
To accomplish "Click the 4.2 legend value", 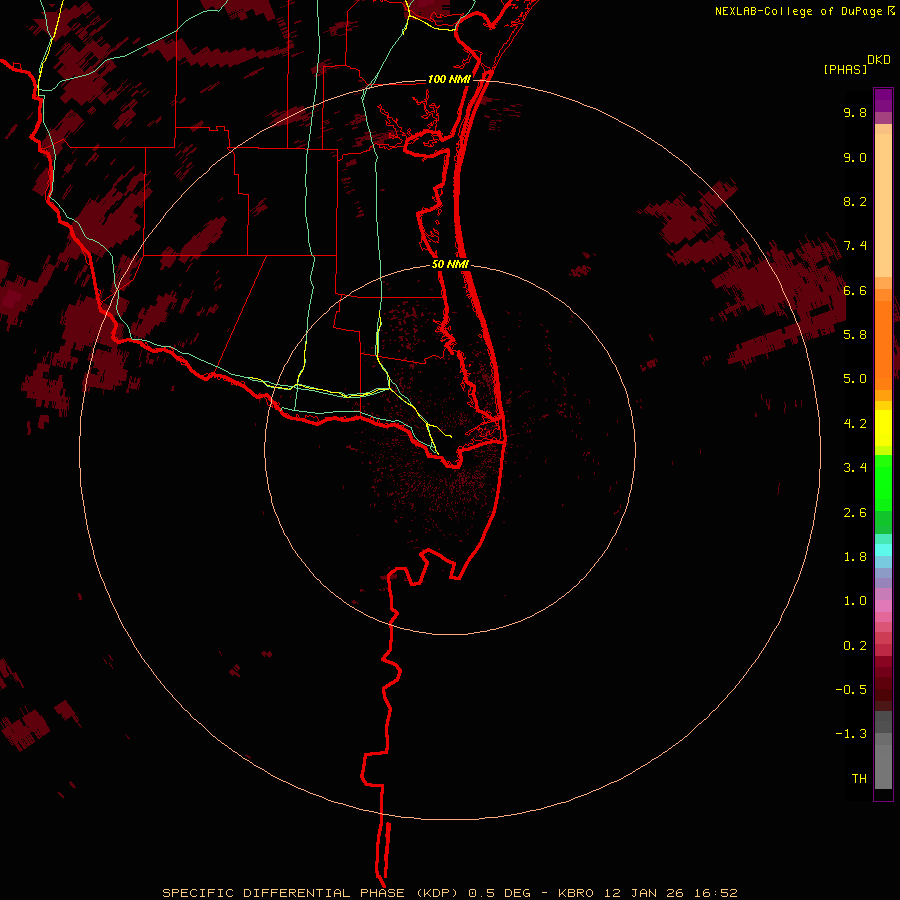I will (855, 423).
